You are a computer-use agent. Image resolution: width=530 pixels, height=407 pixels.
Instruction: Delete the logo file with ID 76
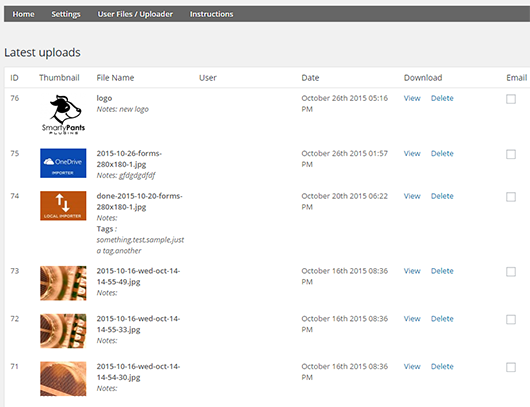(x=442, y=98)
